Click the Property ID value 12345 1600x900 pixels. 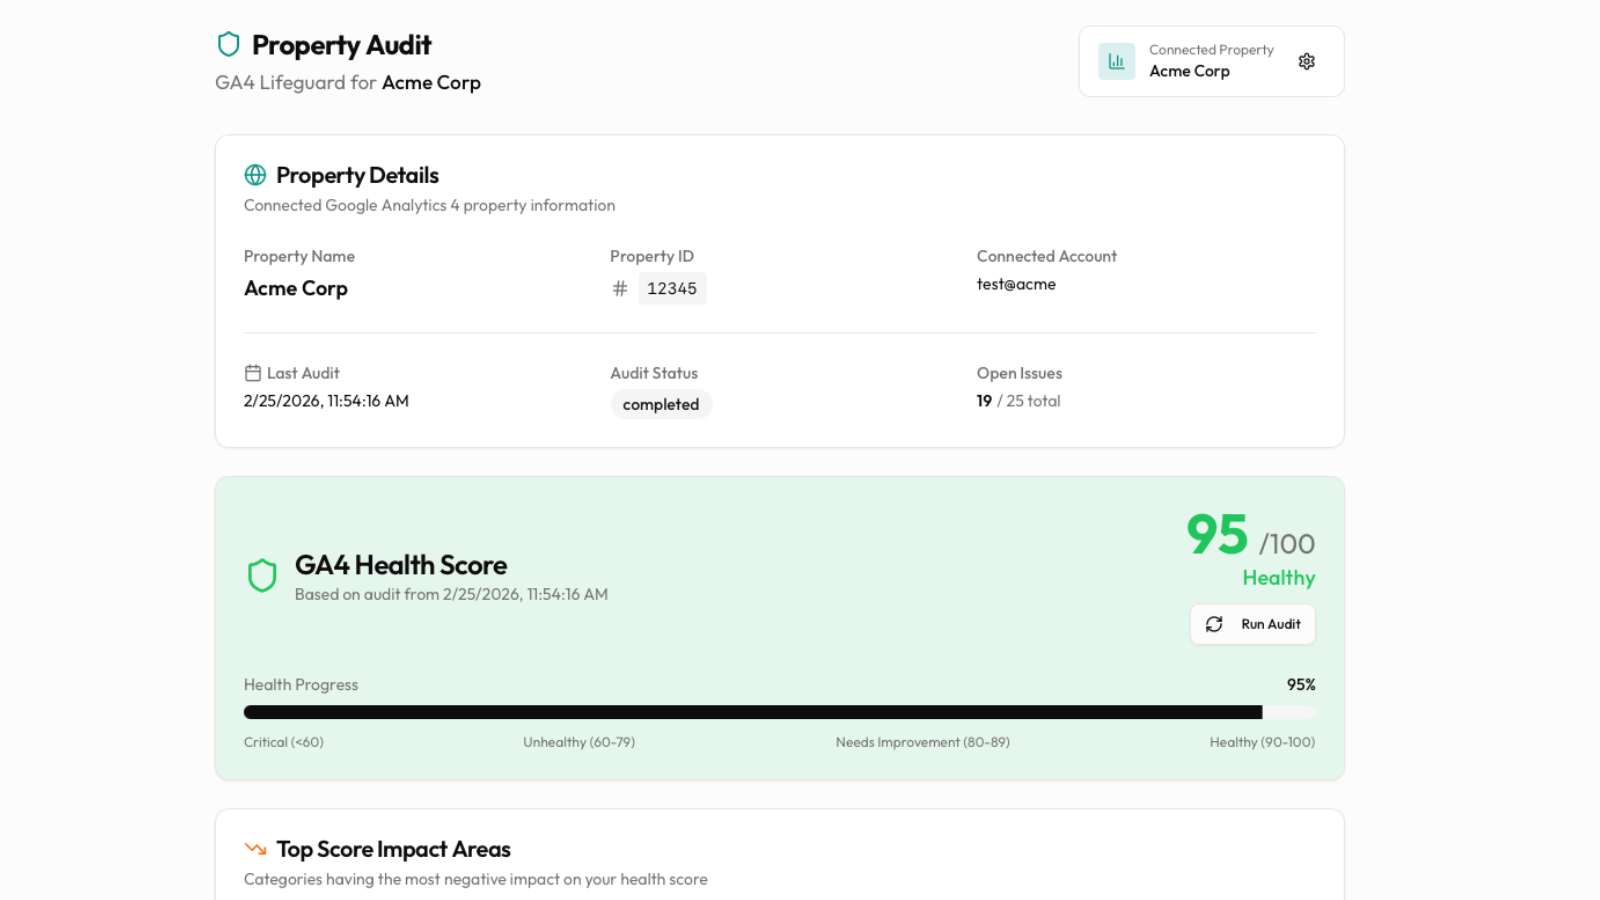tap(672, 288)
